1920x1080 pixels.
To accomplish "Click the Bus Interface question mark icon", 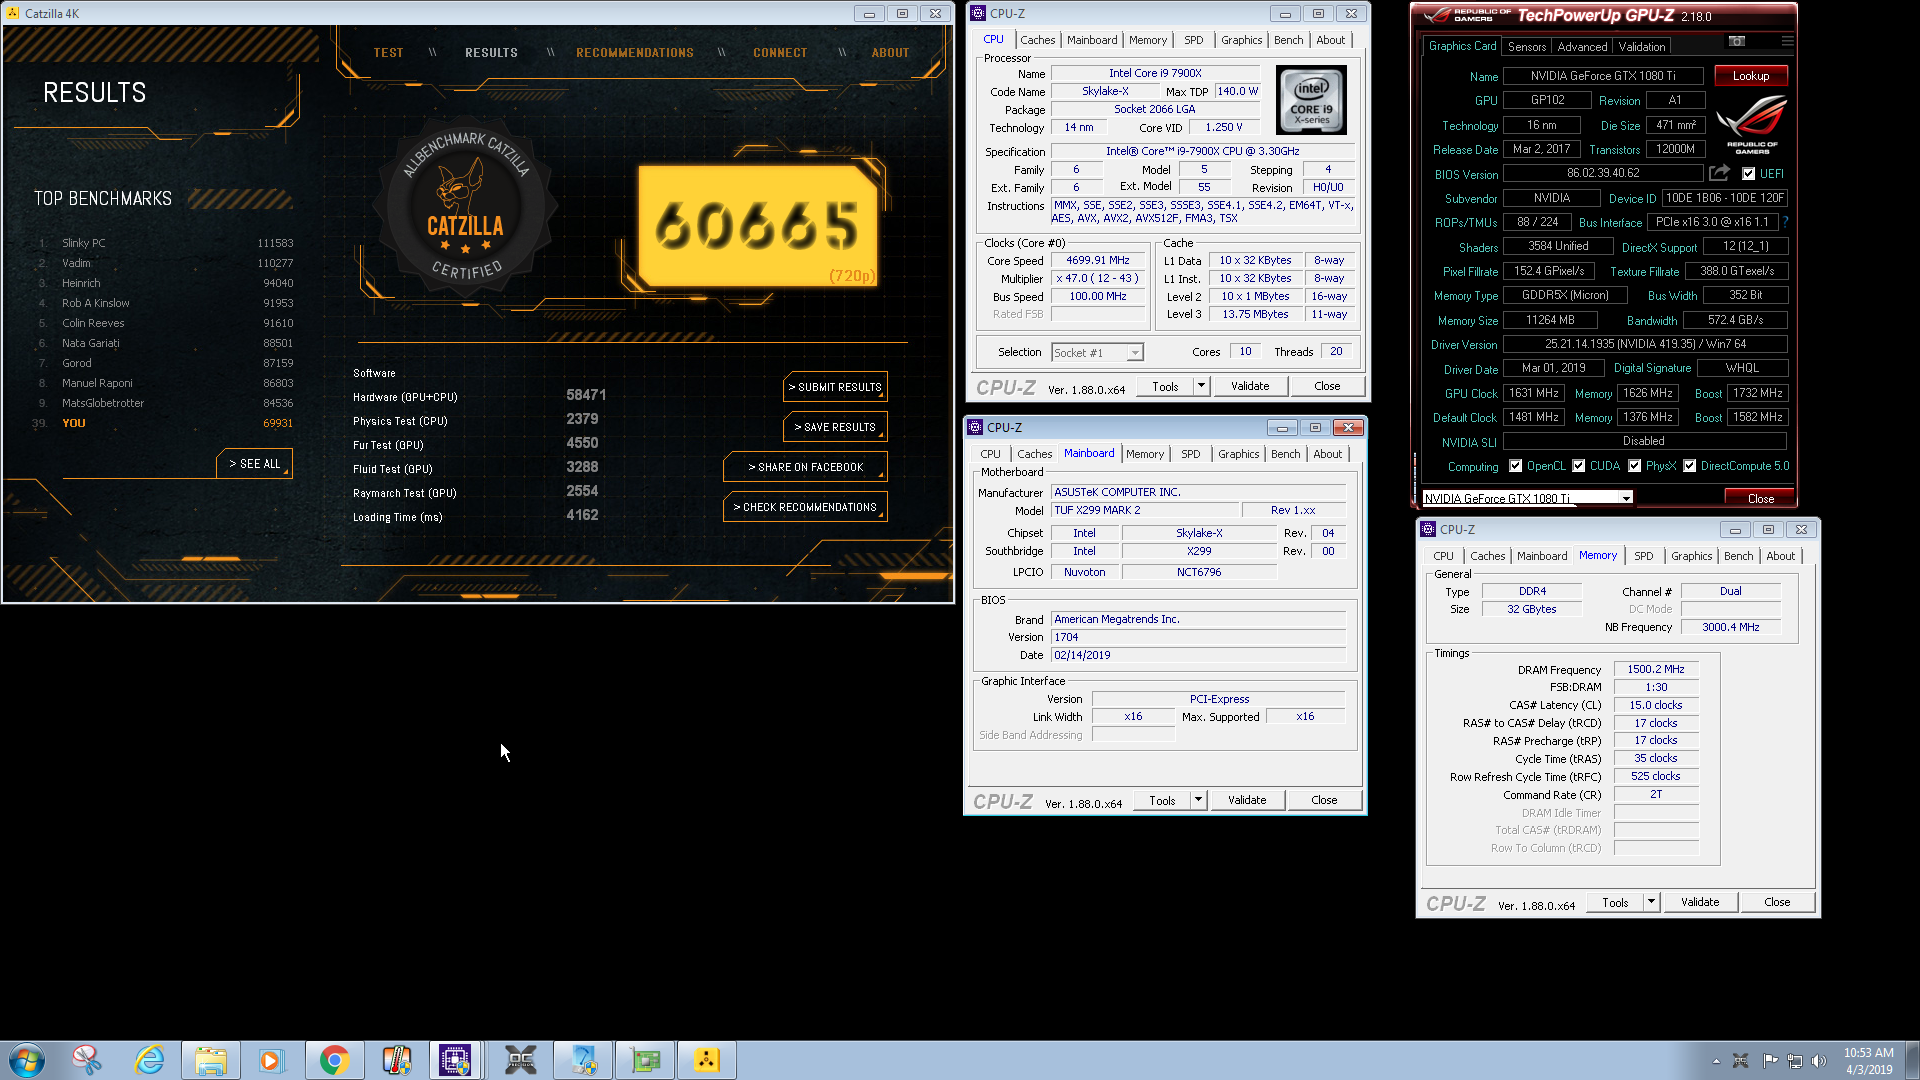I will pos(1785,222).
